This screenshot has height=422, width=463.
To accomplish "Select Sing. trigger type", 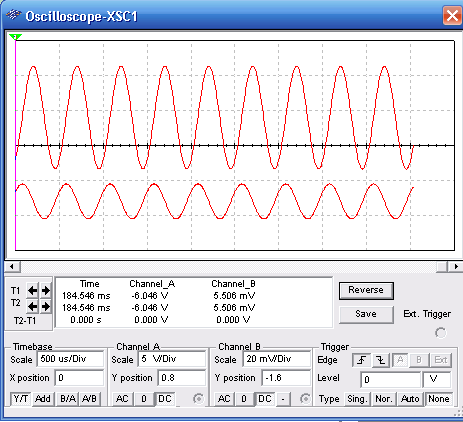I will 357,399.
